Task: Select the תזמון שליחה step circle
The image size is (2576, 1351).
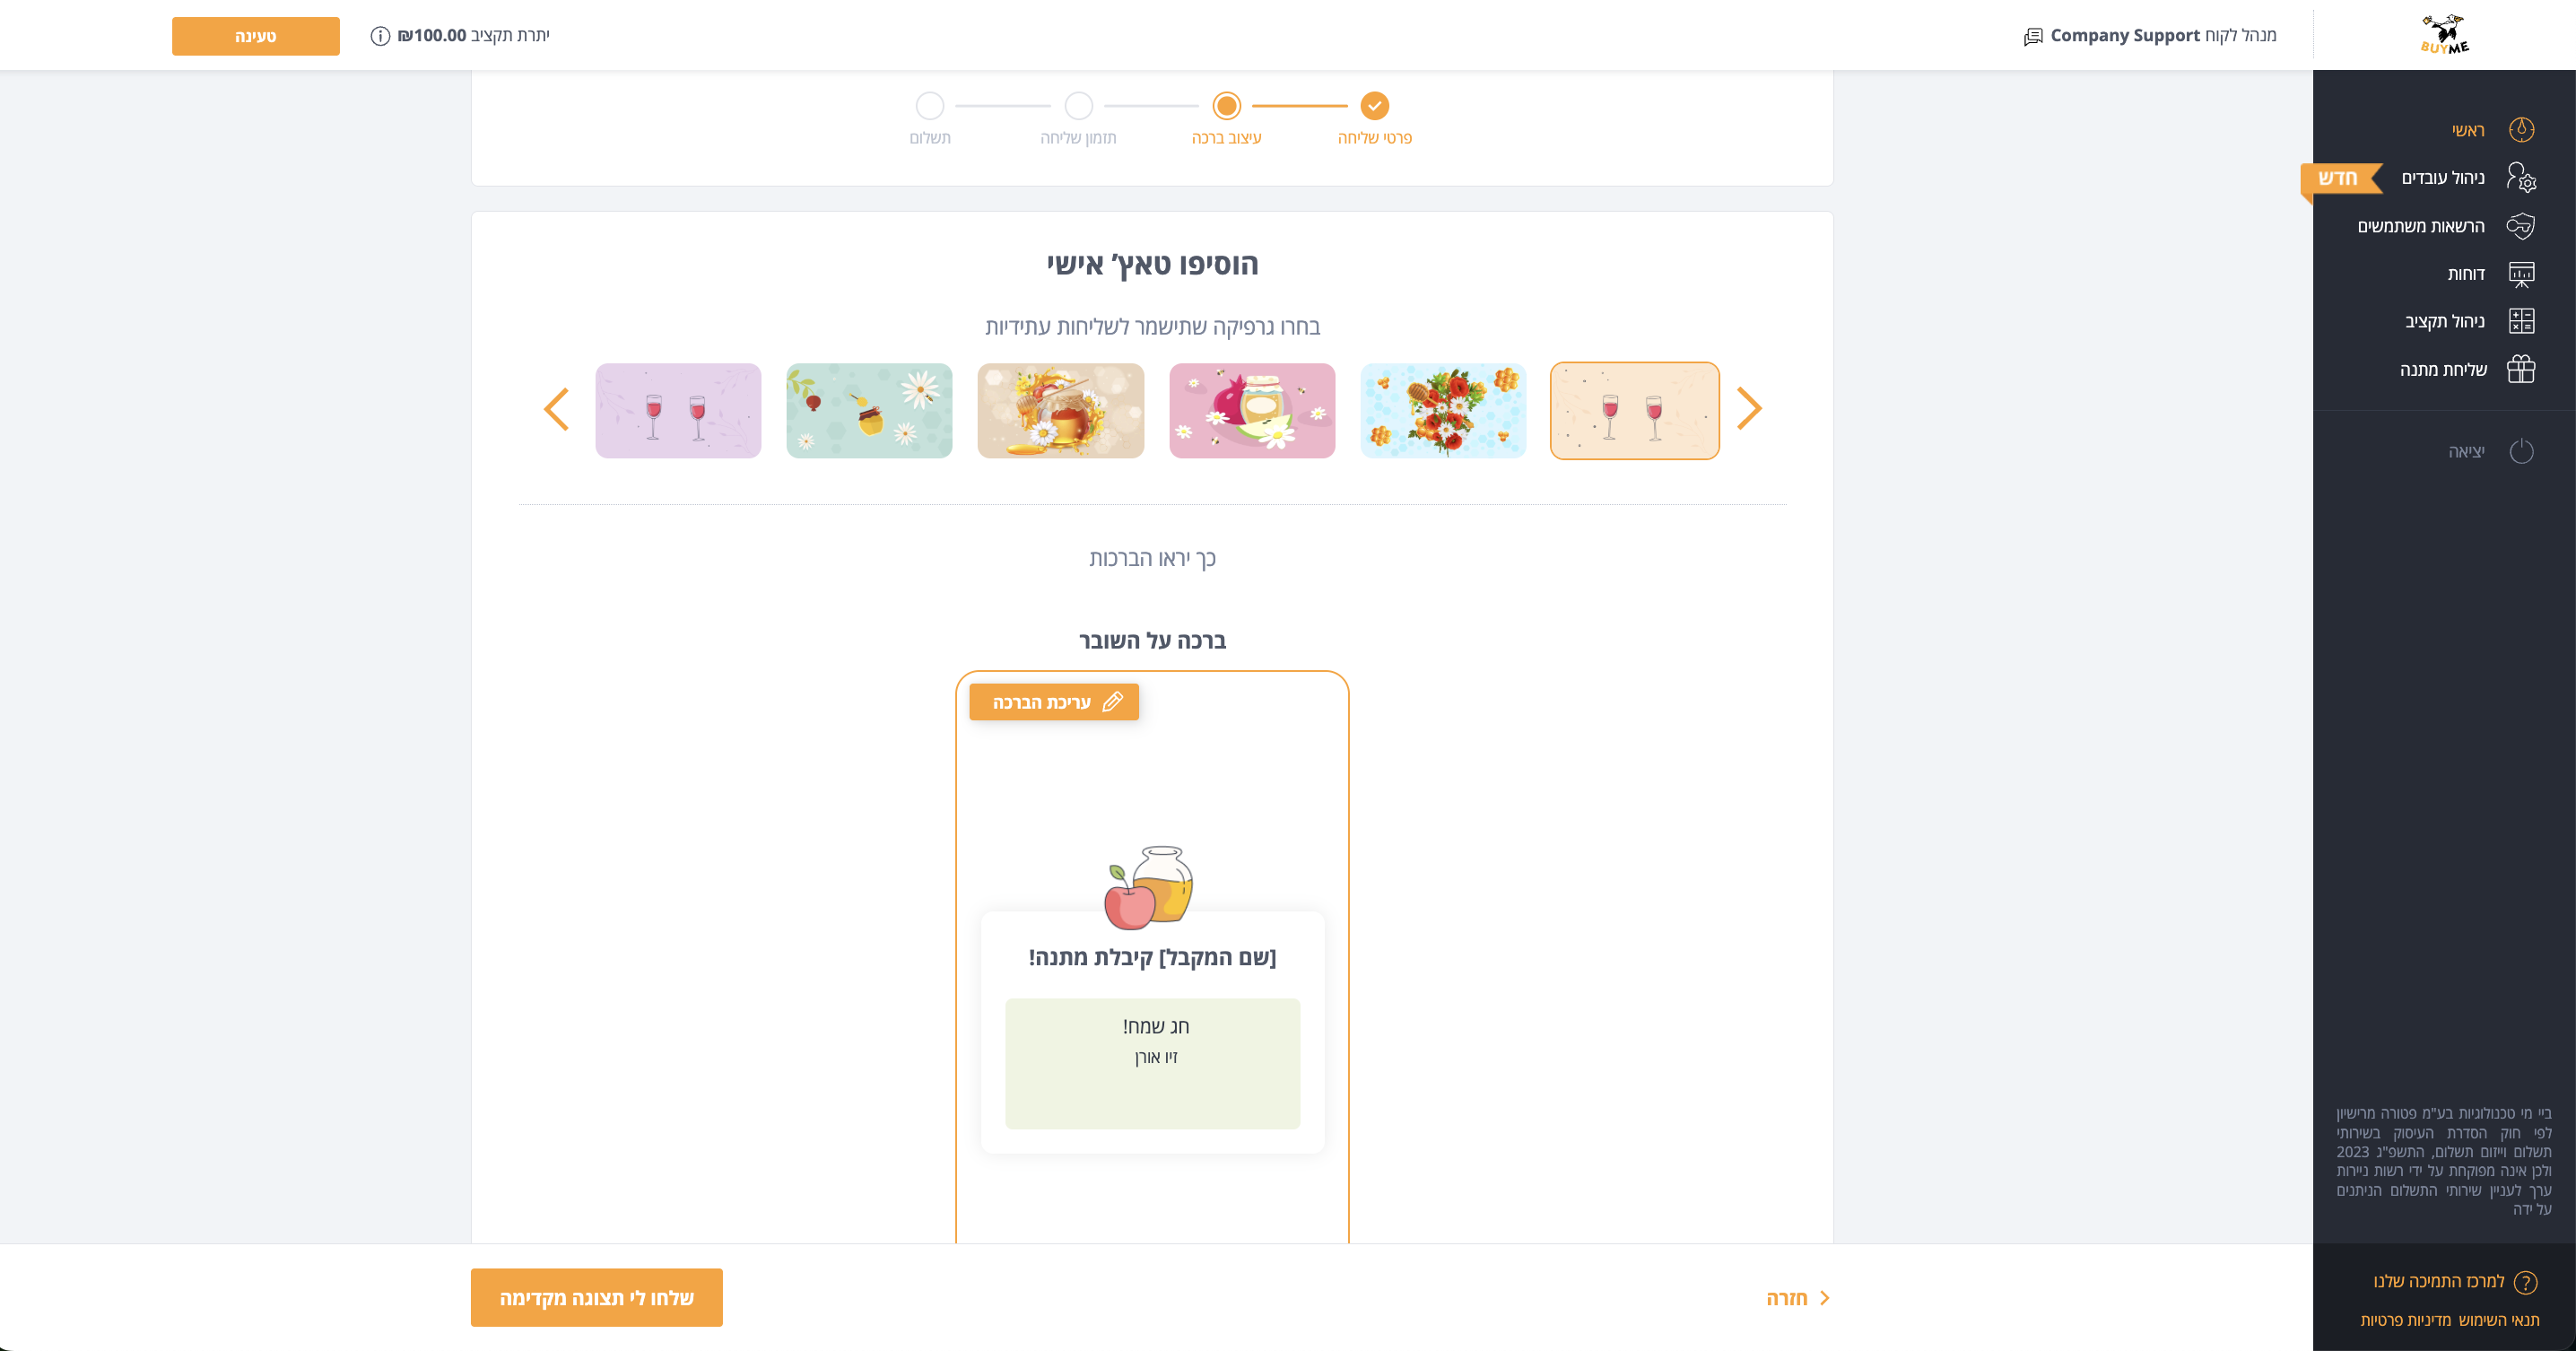Action: pos(1078,105)
